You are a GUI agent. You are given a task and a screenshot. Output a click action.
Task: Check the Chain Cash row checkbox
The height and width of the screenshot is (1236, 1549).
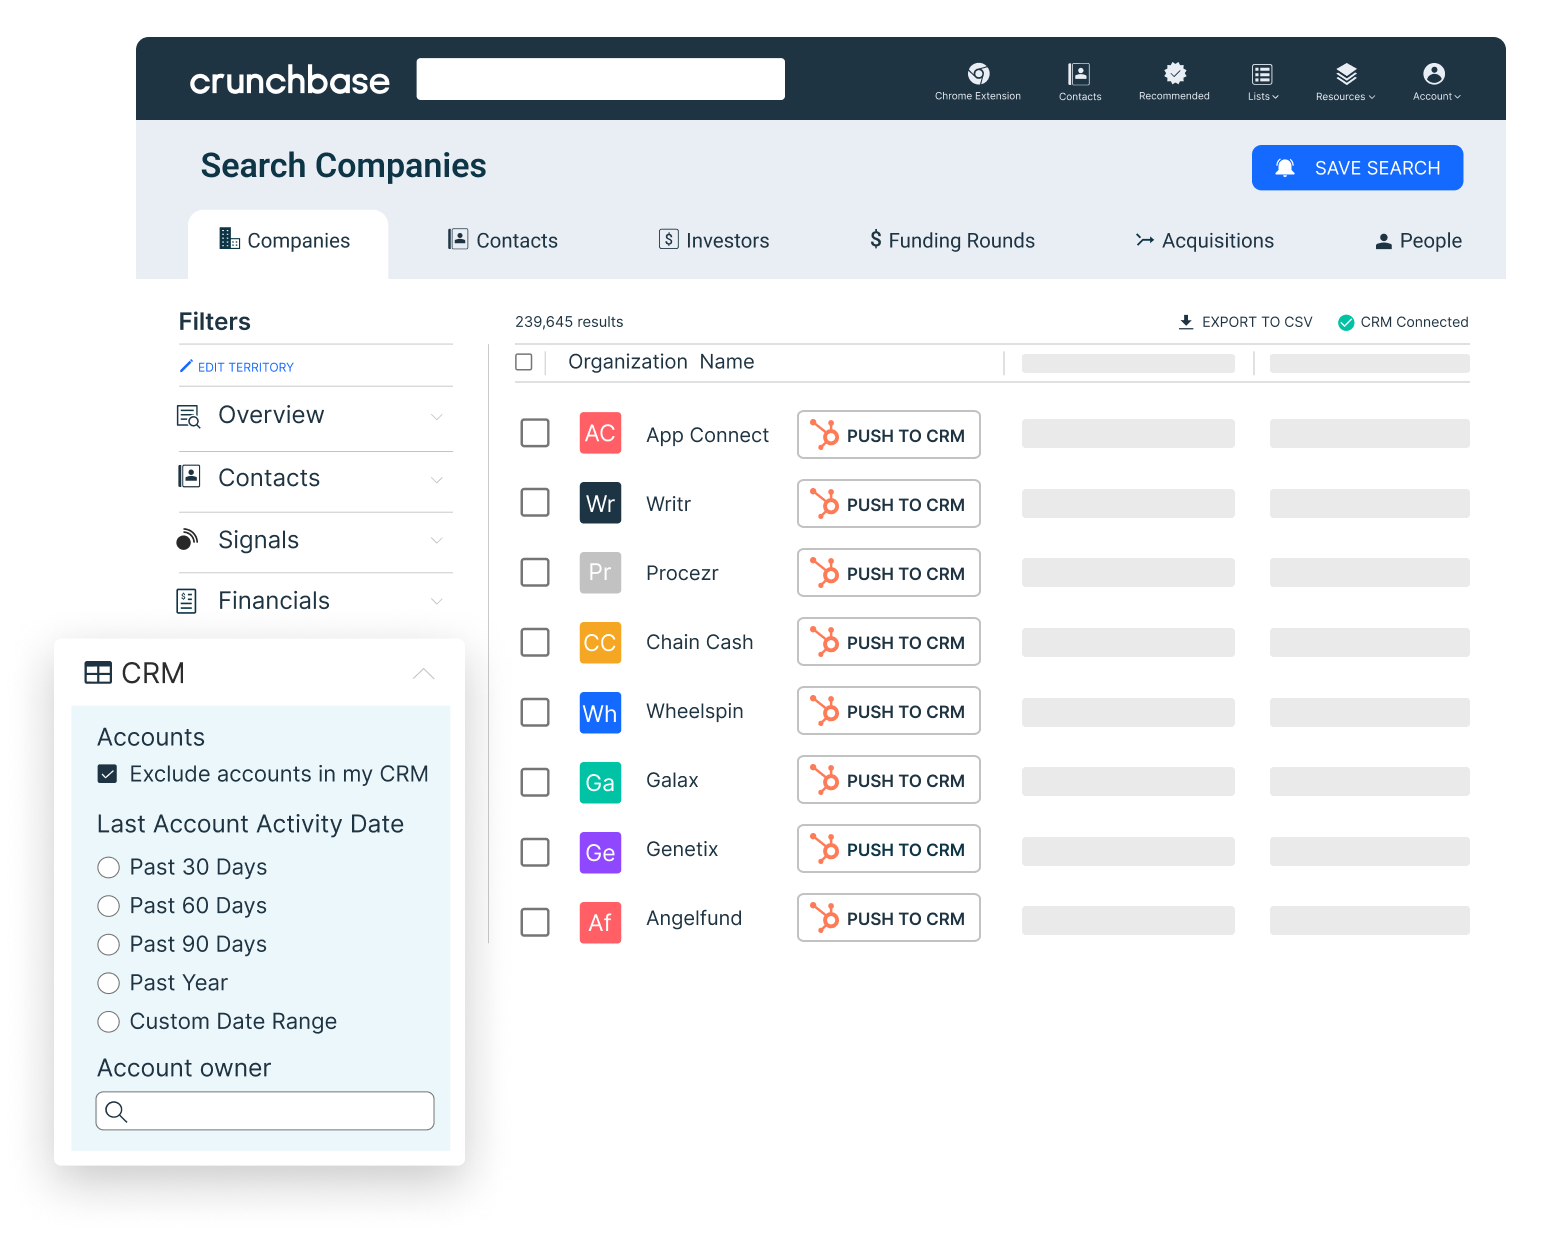click(535, 642)
